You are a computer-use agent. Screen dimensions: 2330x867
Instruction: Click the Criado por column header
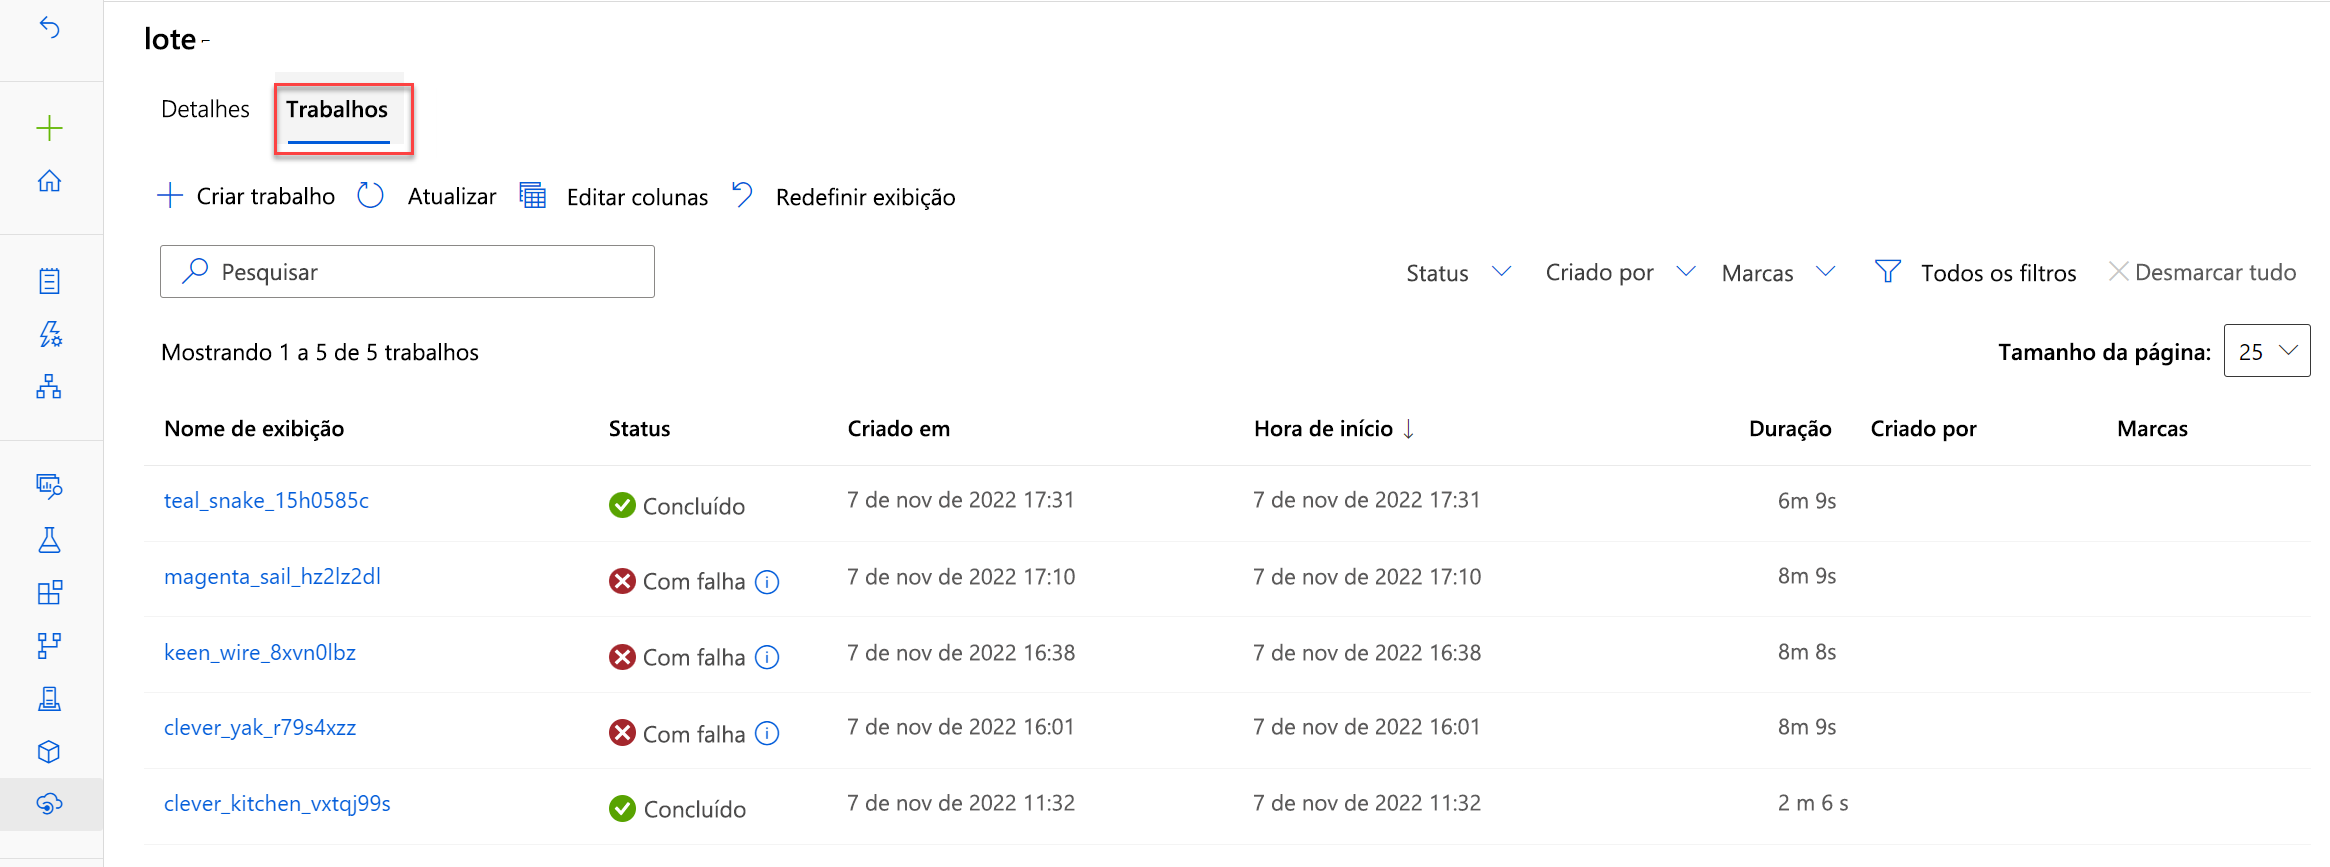1924,429
